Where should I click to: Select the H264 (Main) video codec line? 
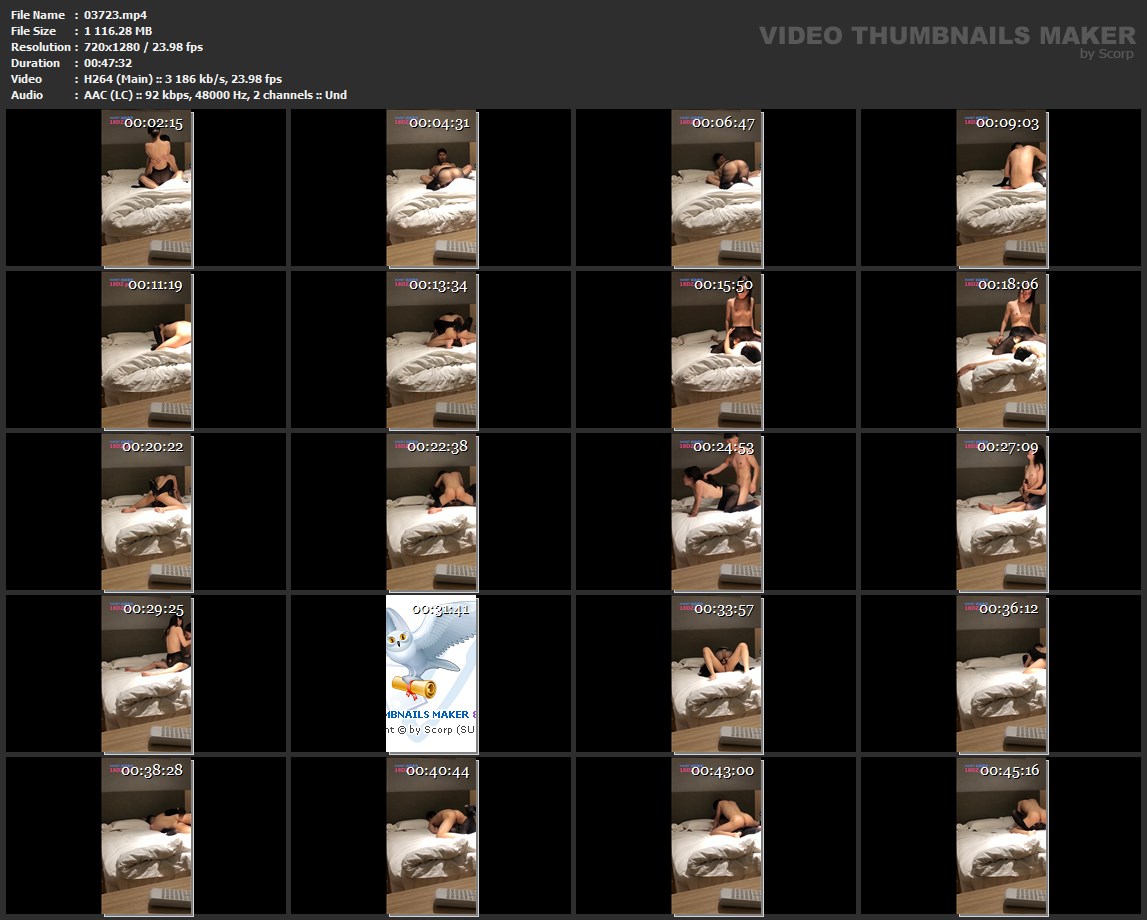pyautogui.click(x=183, y=79)
